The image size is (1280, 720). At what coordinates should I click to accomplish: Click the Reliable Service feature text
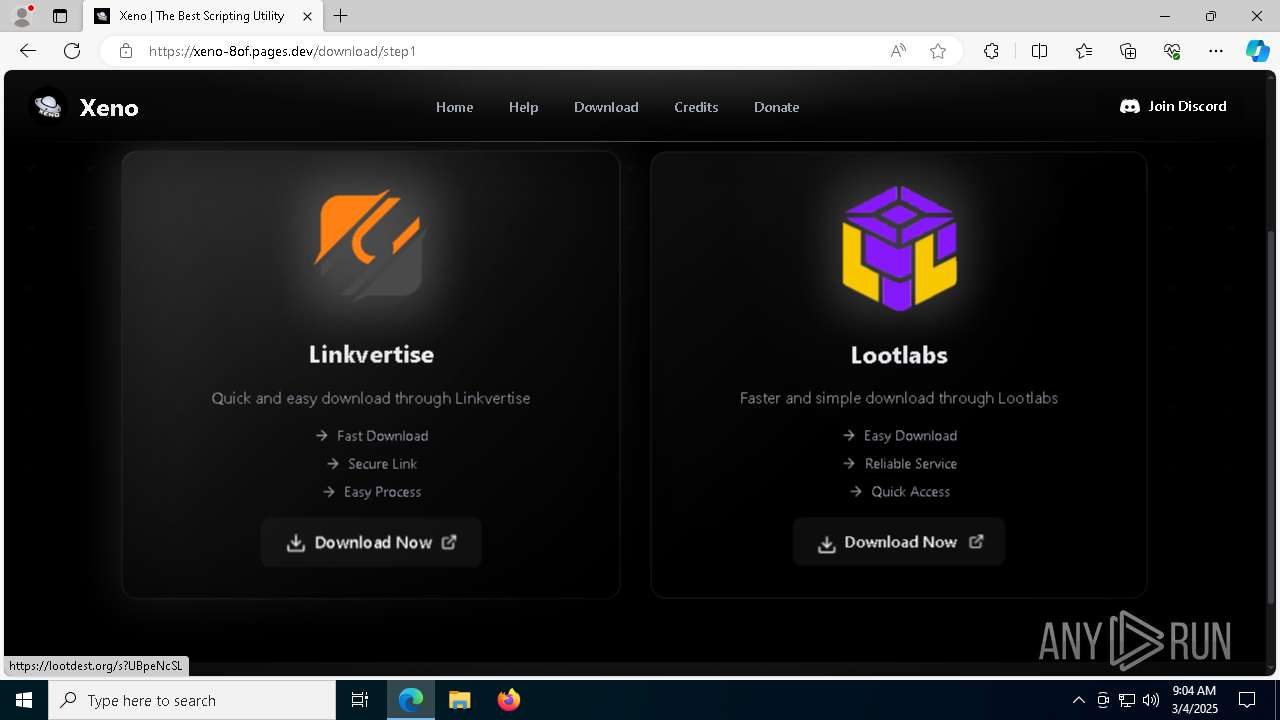point(910,464)
